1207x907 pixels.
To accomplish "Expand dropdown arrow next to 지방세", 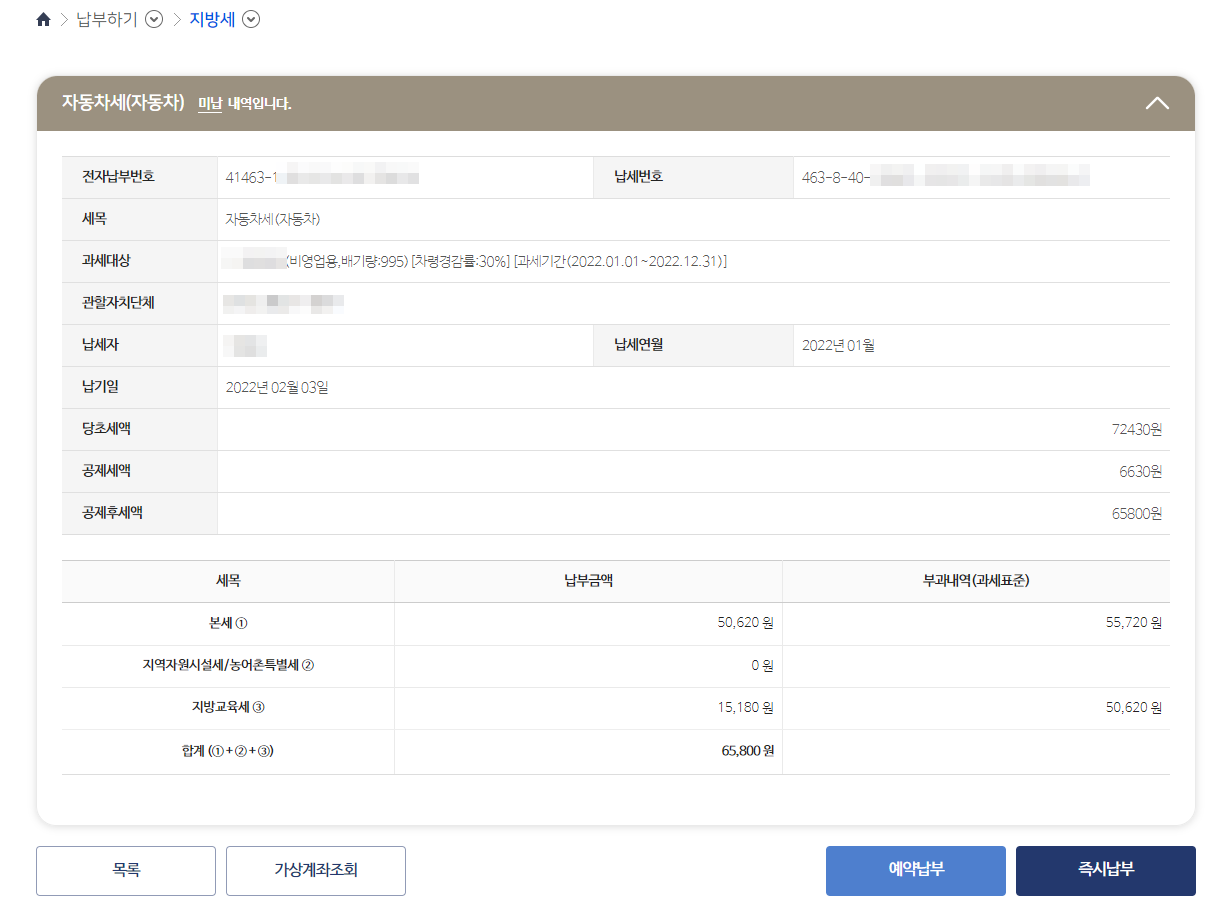I will point(252,20).
